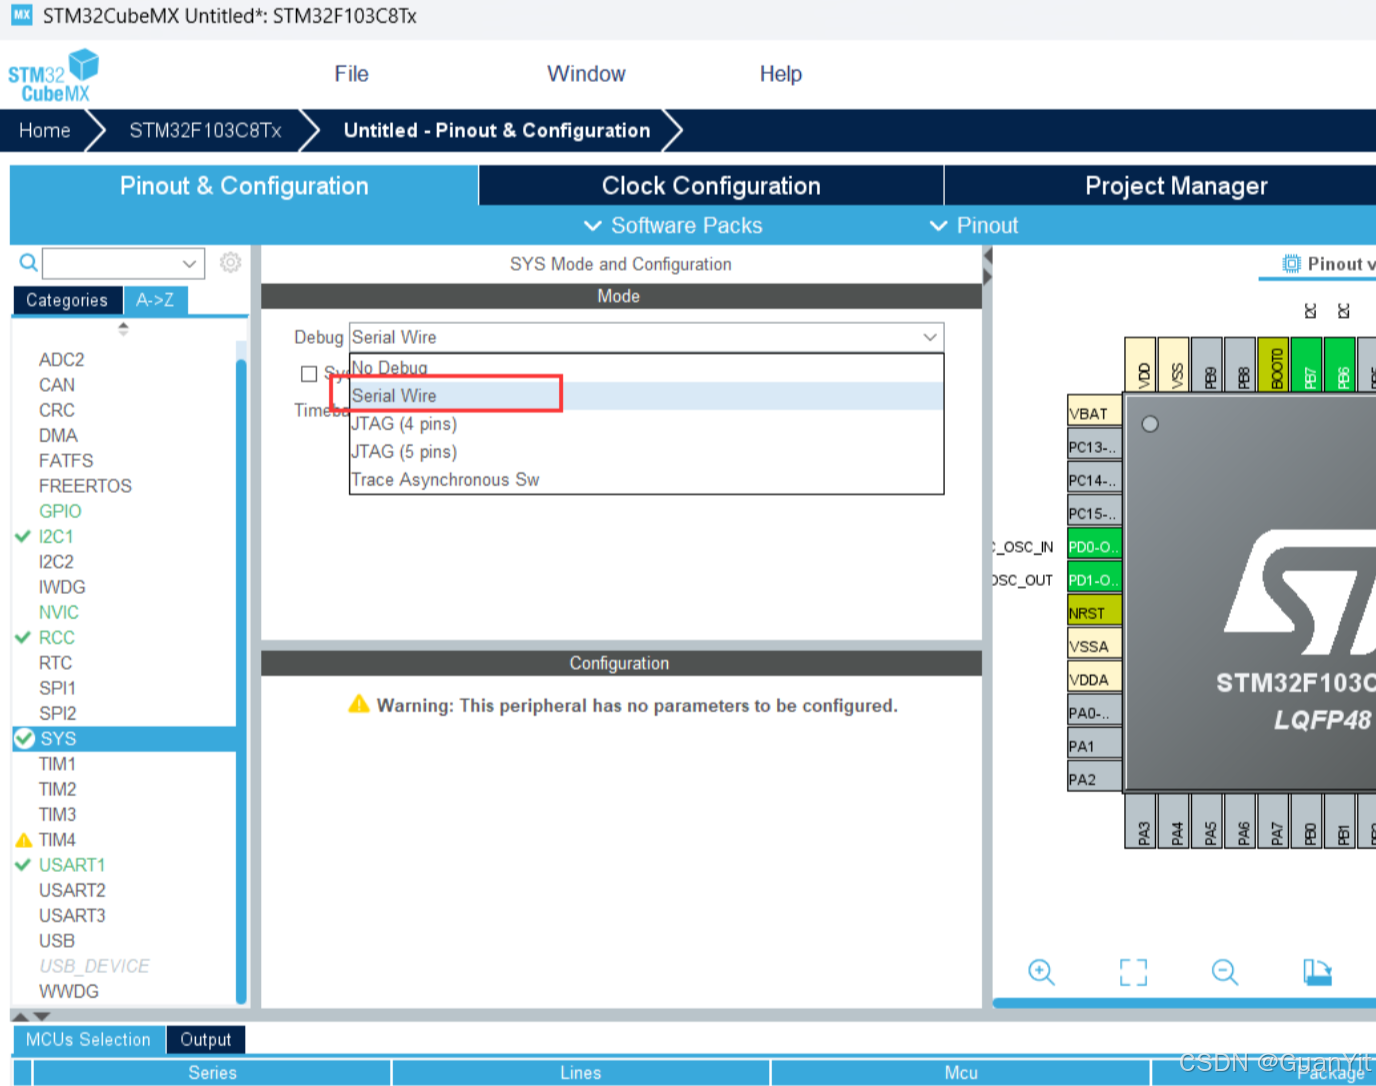Open the Window menu

pyautogui.click(x=586, y=74)
